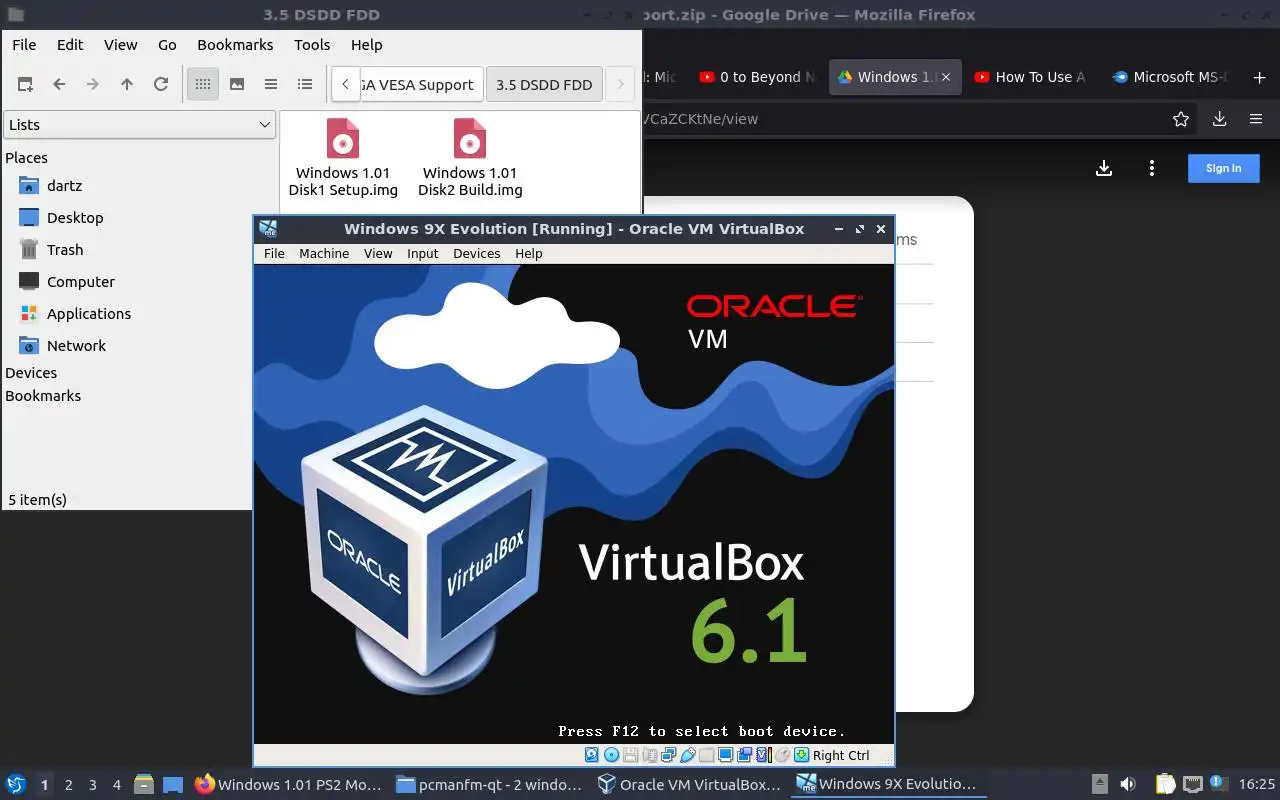Open the Firefox hamburger menu
Screen dimensions: 1280x800
tap(1256, 119)
